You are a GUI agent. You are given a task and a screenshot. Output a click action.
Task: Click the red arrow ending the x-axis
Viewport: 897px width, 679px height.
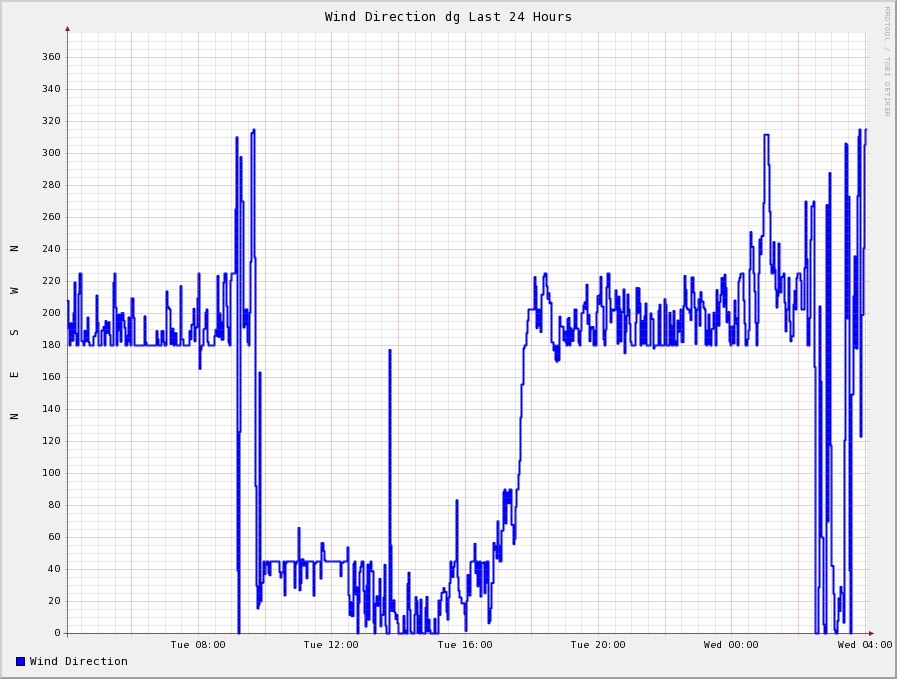click(871, 633)
